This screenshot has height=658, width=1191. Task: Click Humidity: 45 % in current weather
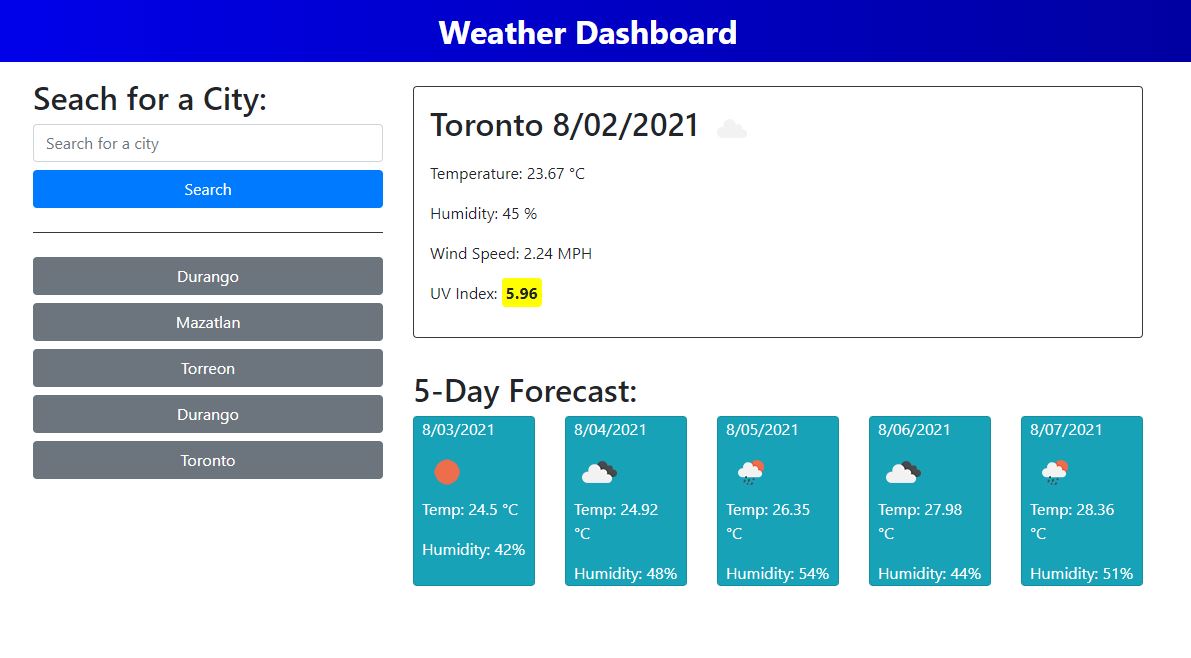[483, 214]
